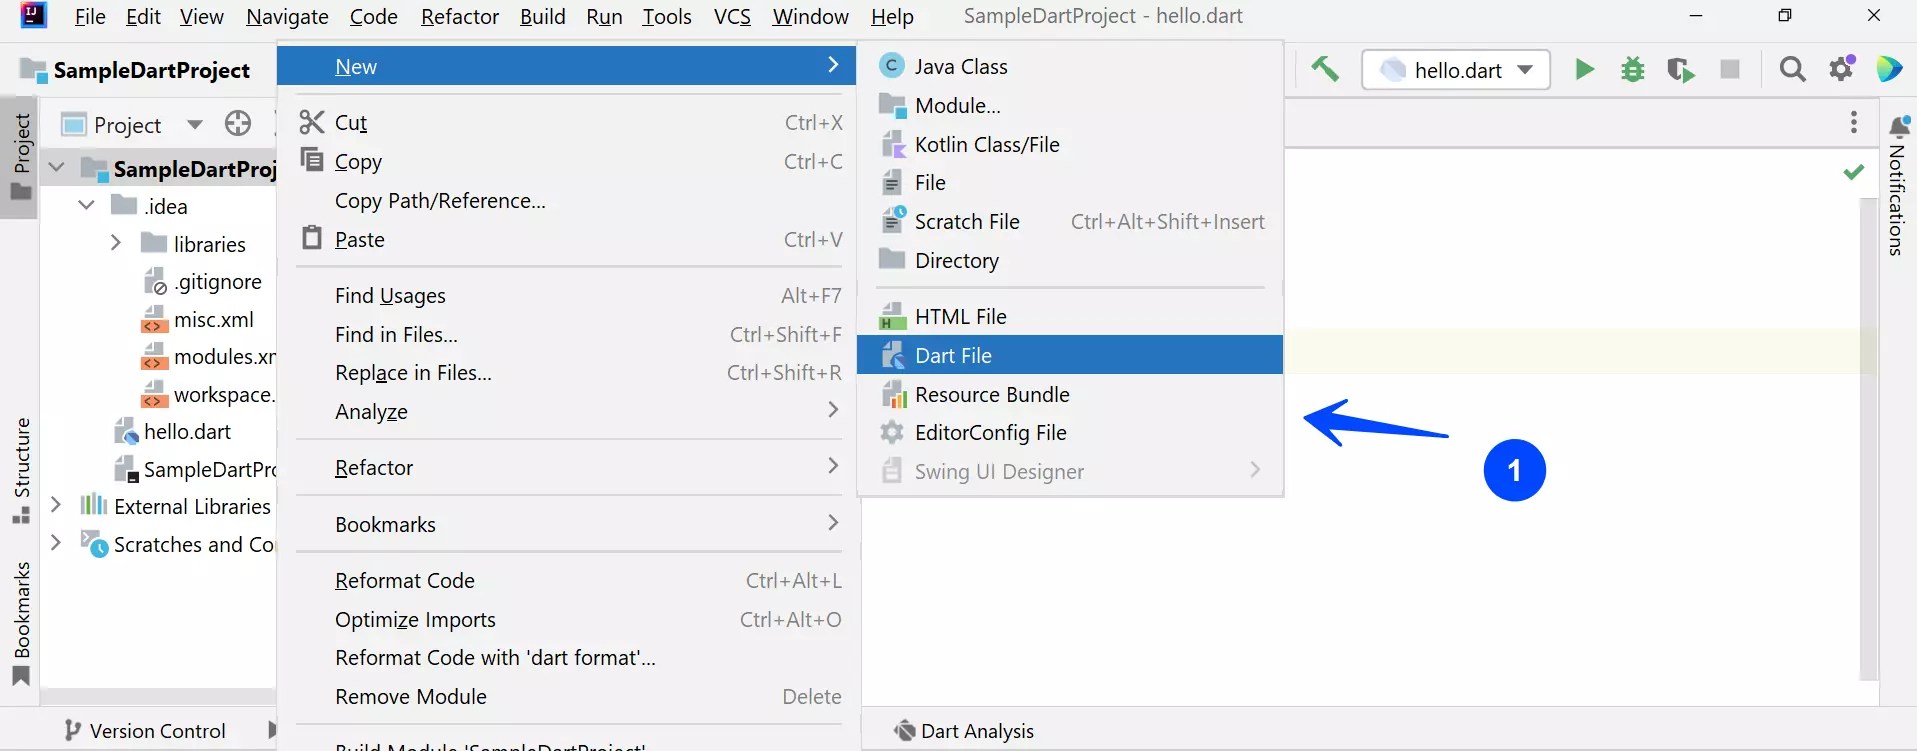The width and height of the screenshot is (1917, 751).
Task: Collapse the SampleDartProject root node
Action: click(57, 168)
